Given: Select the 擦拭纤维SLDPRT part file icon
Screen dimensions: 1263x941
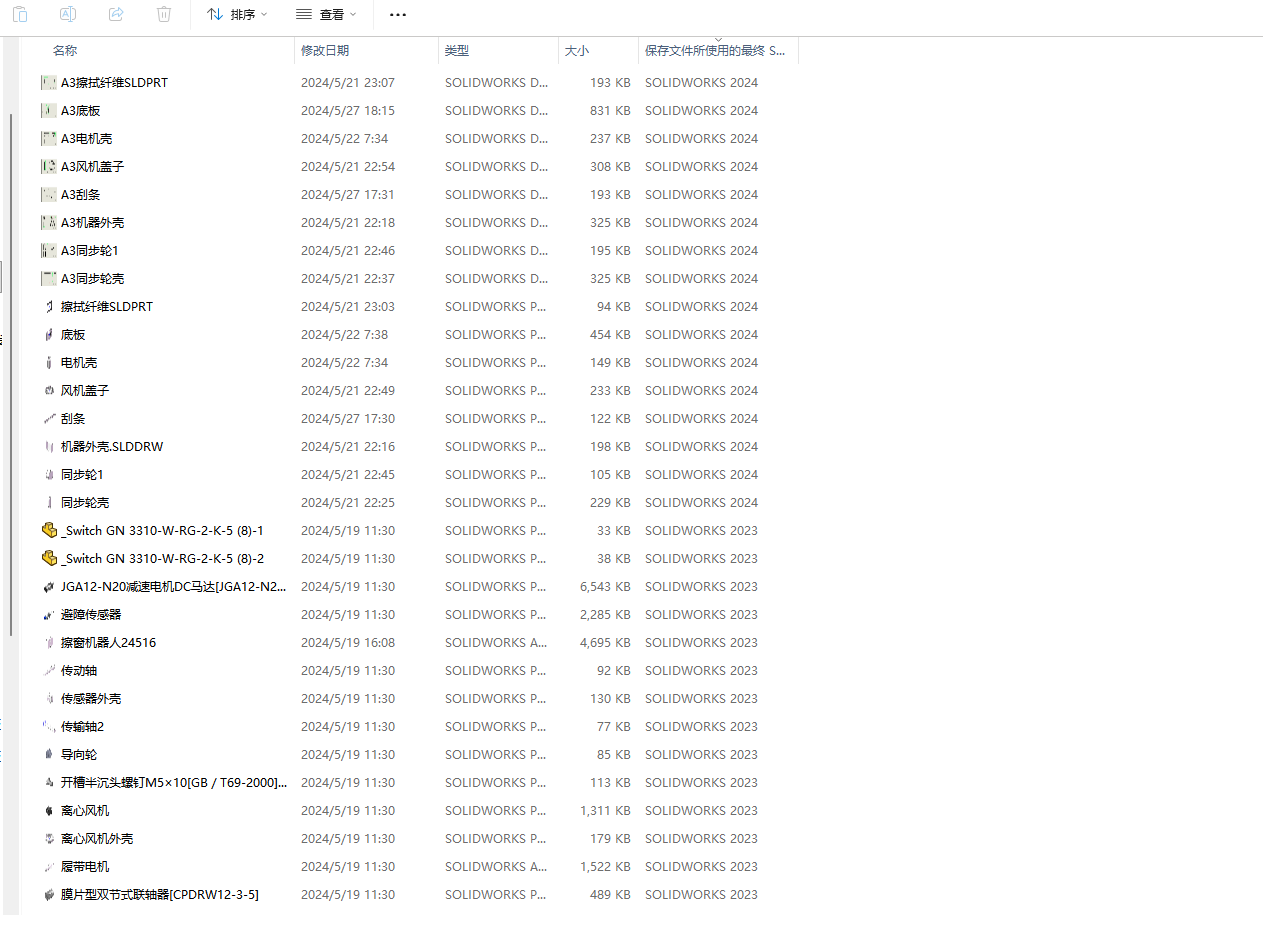Looking at the screenshot, I should coord(49,306).
